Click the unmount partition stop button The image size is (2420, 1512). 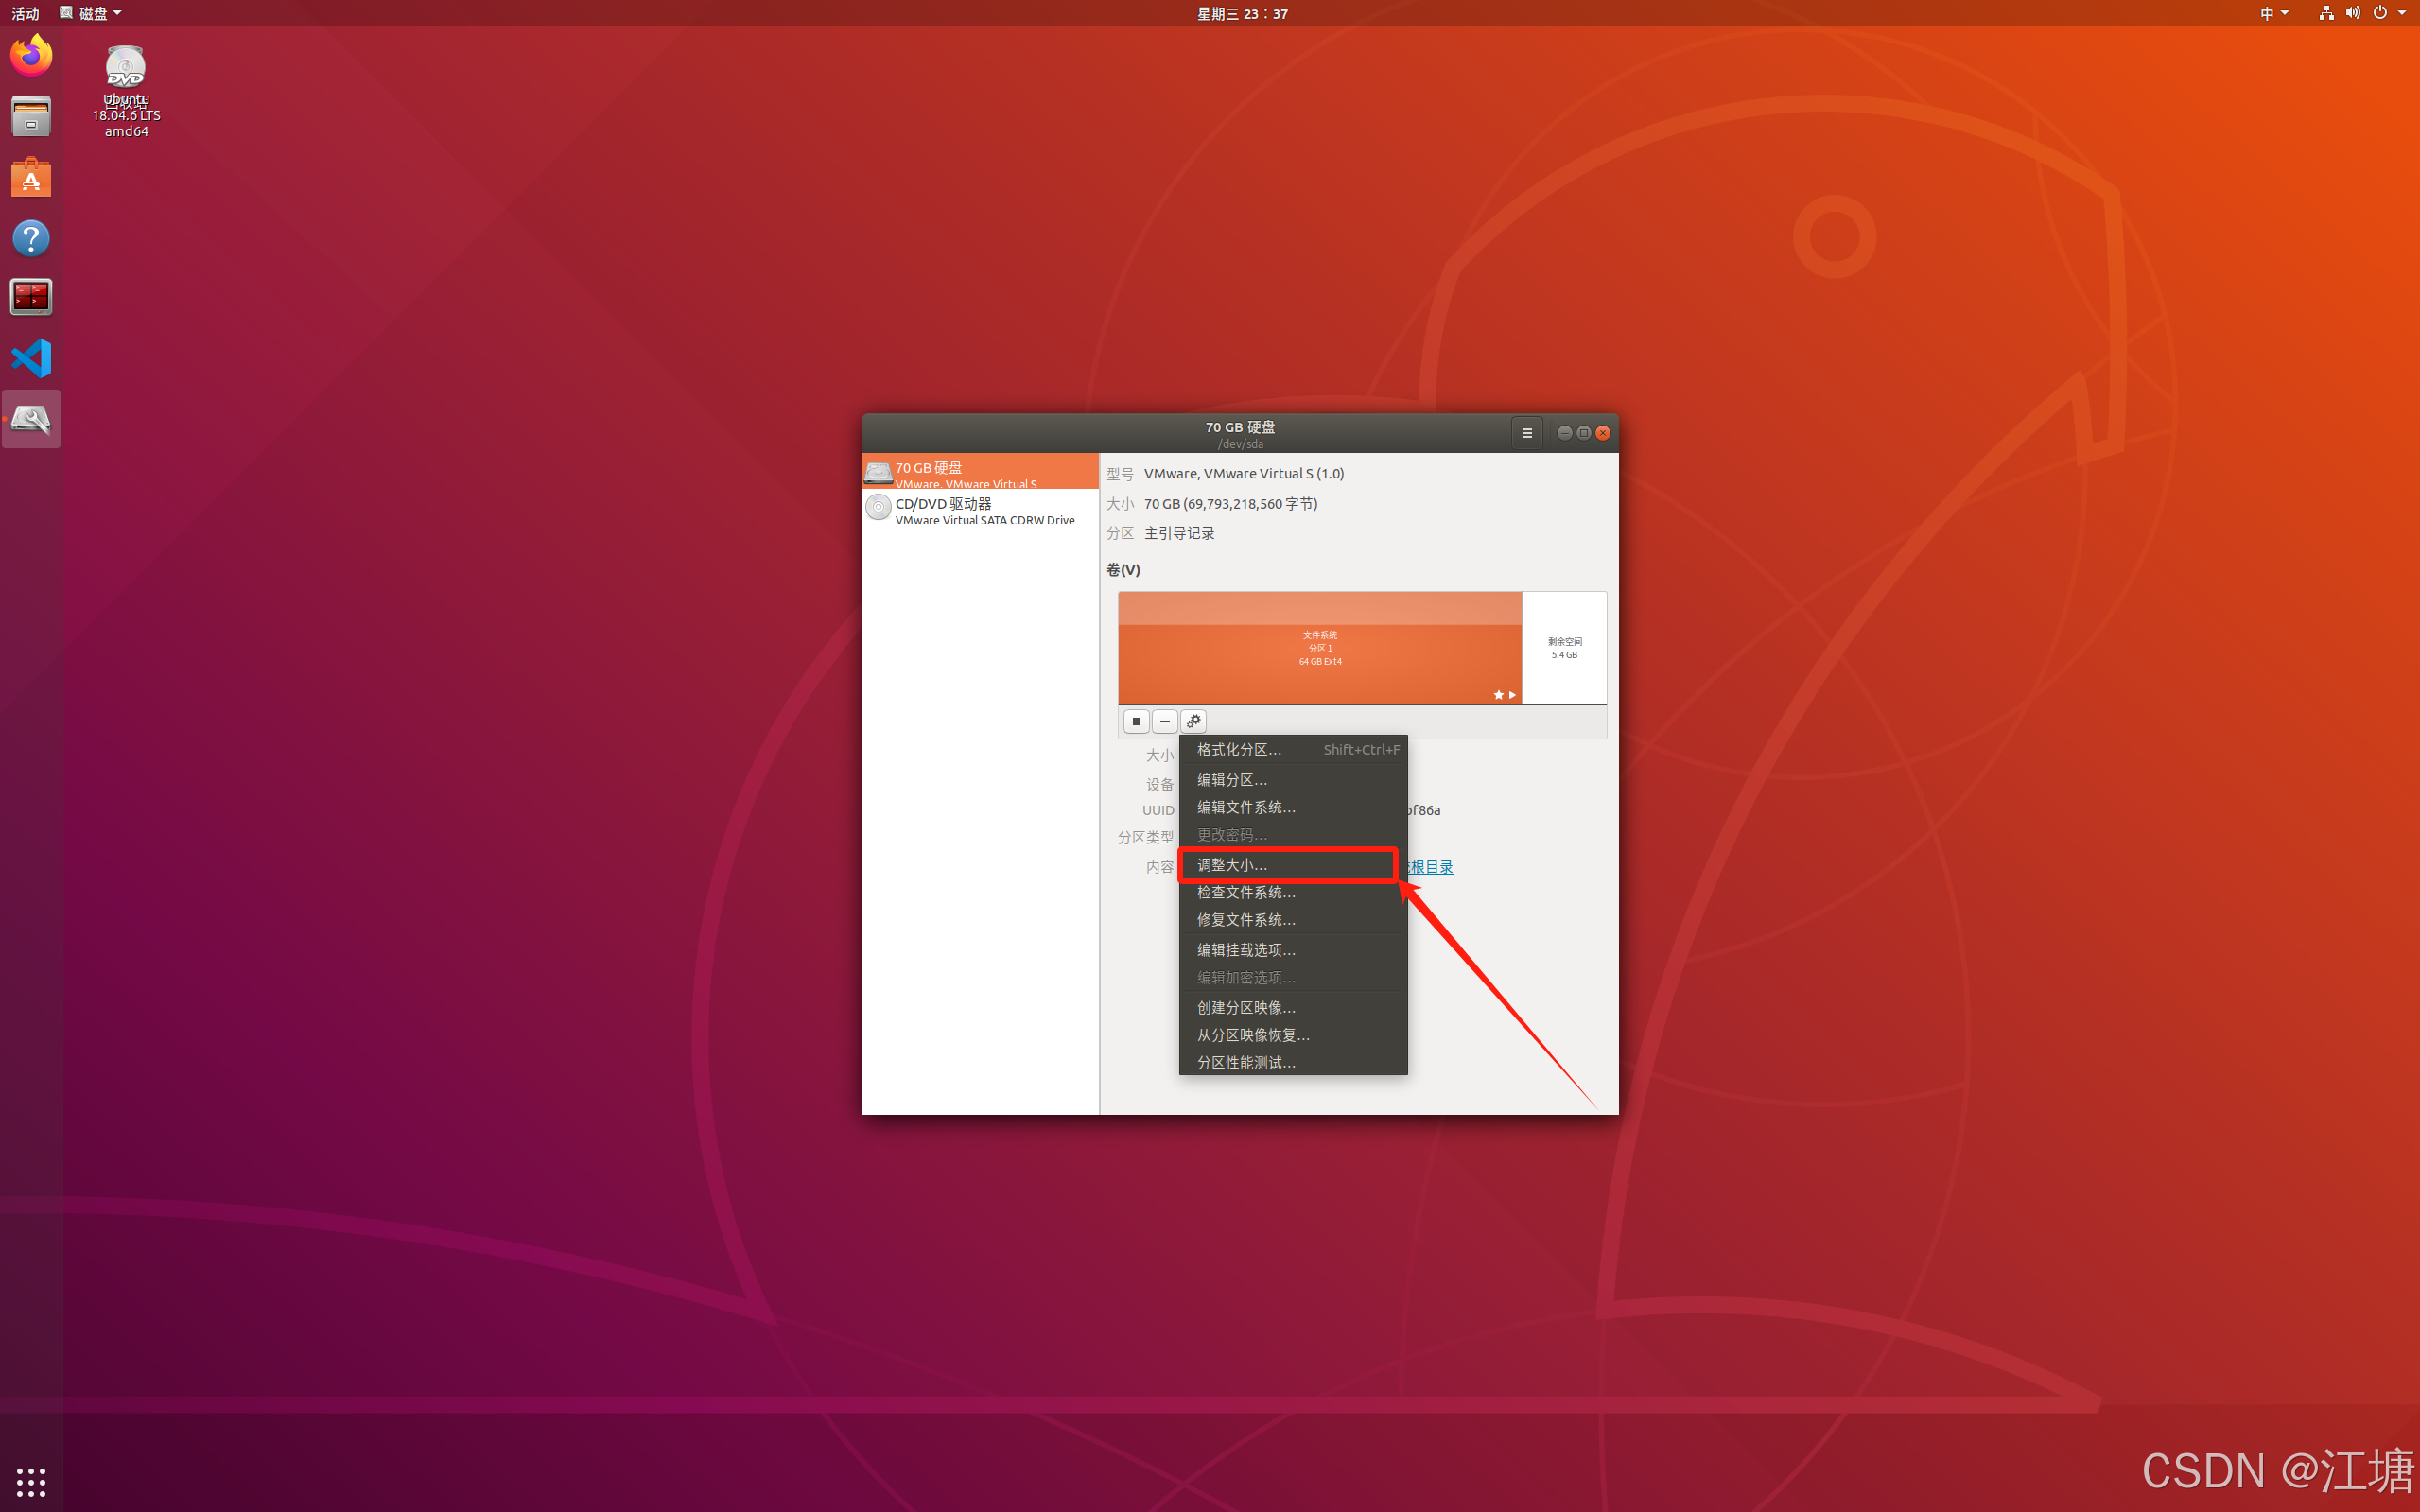coord(1136,721)
